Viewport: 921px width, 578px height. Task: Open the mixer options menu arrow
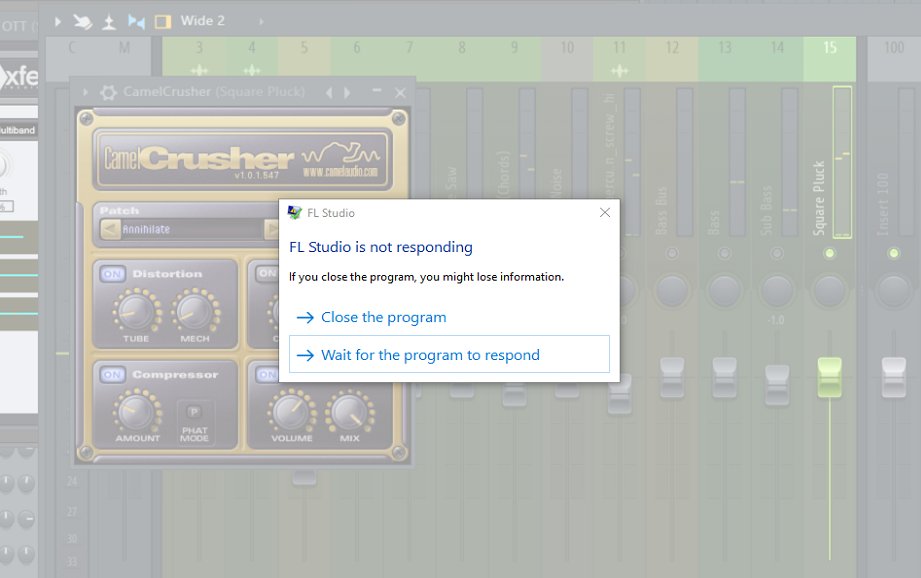[58, 22]
